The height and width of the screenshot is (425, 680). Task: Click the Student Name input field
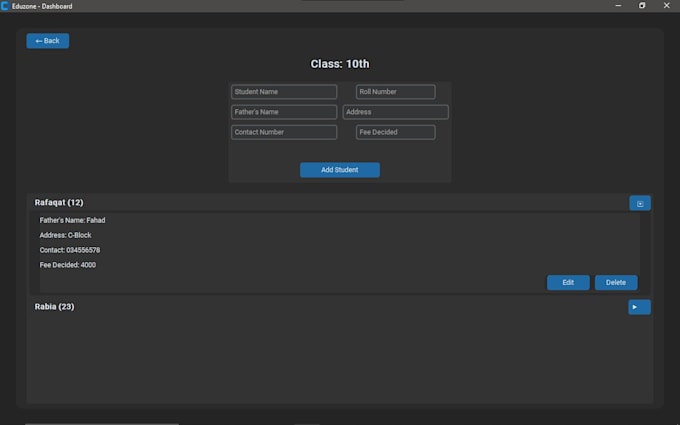(x=284, y=92)
